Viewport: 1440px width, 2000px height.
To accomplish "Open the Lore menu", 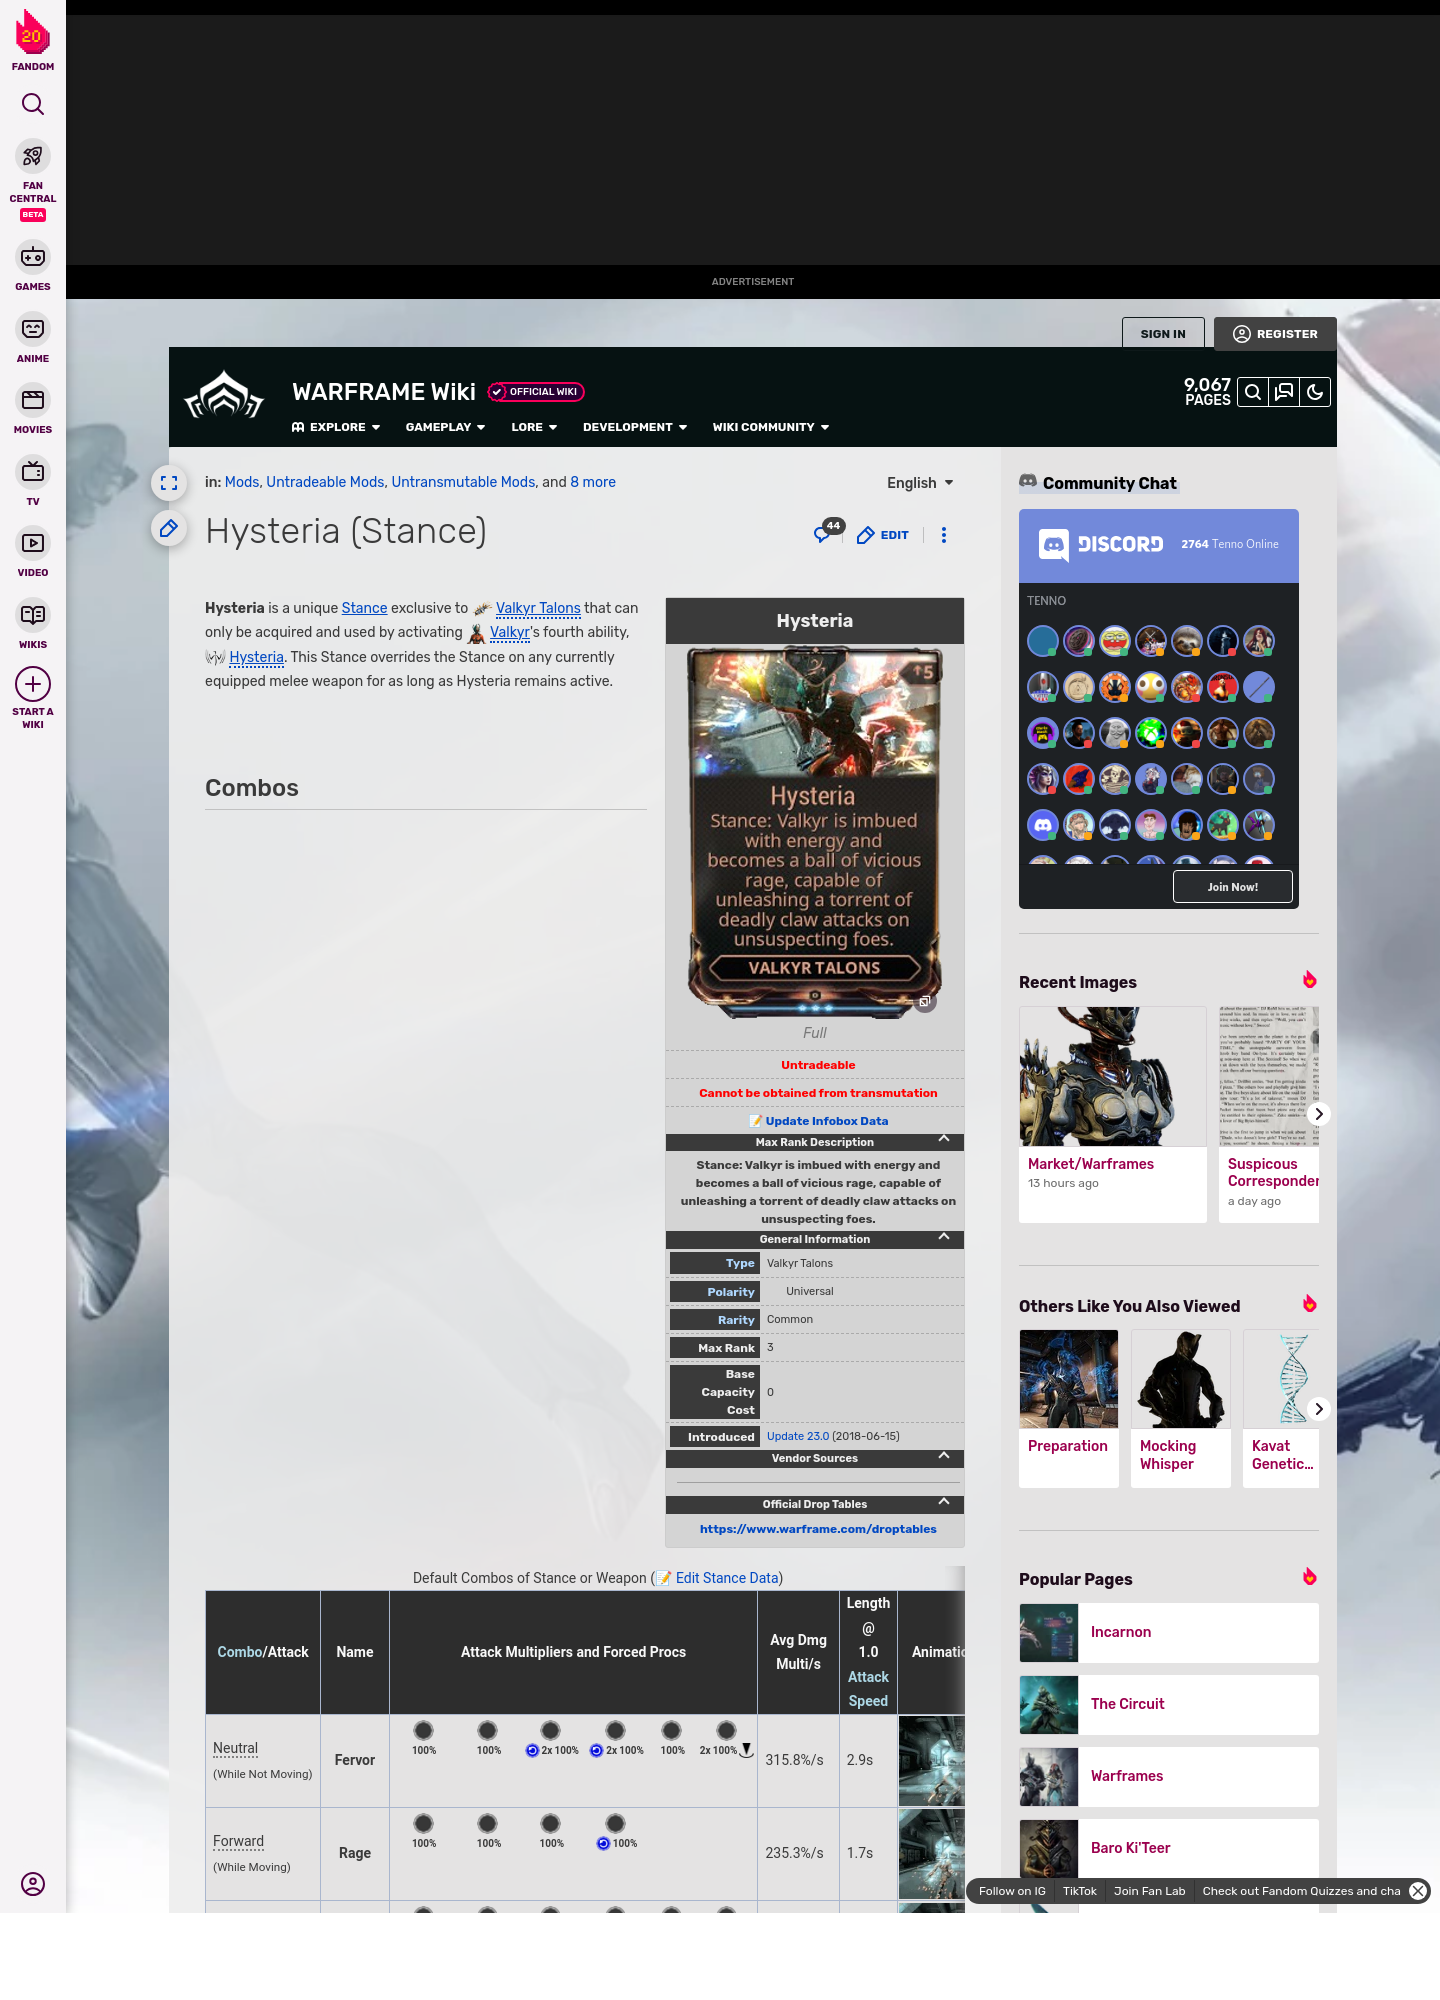I will 534,427.
